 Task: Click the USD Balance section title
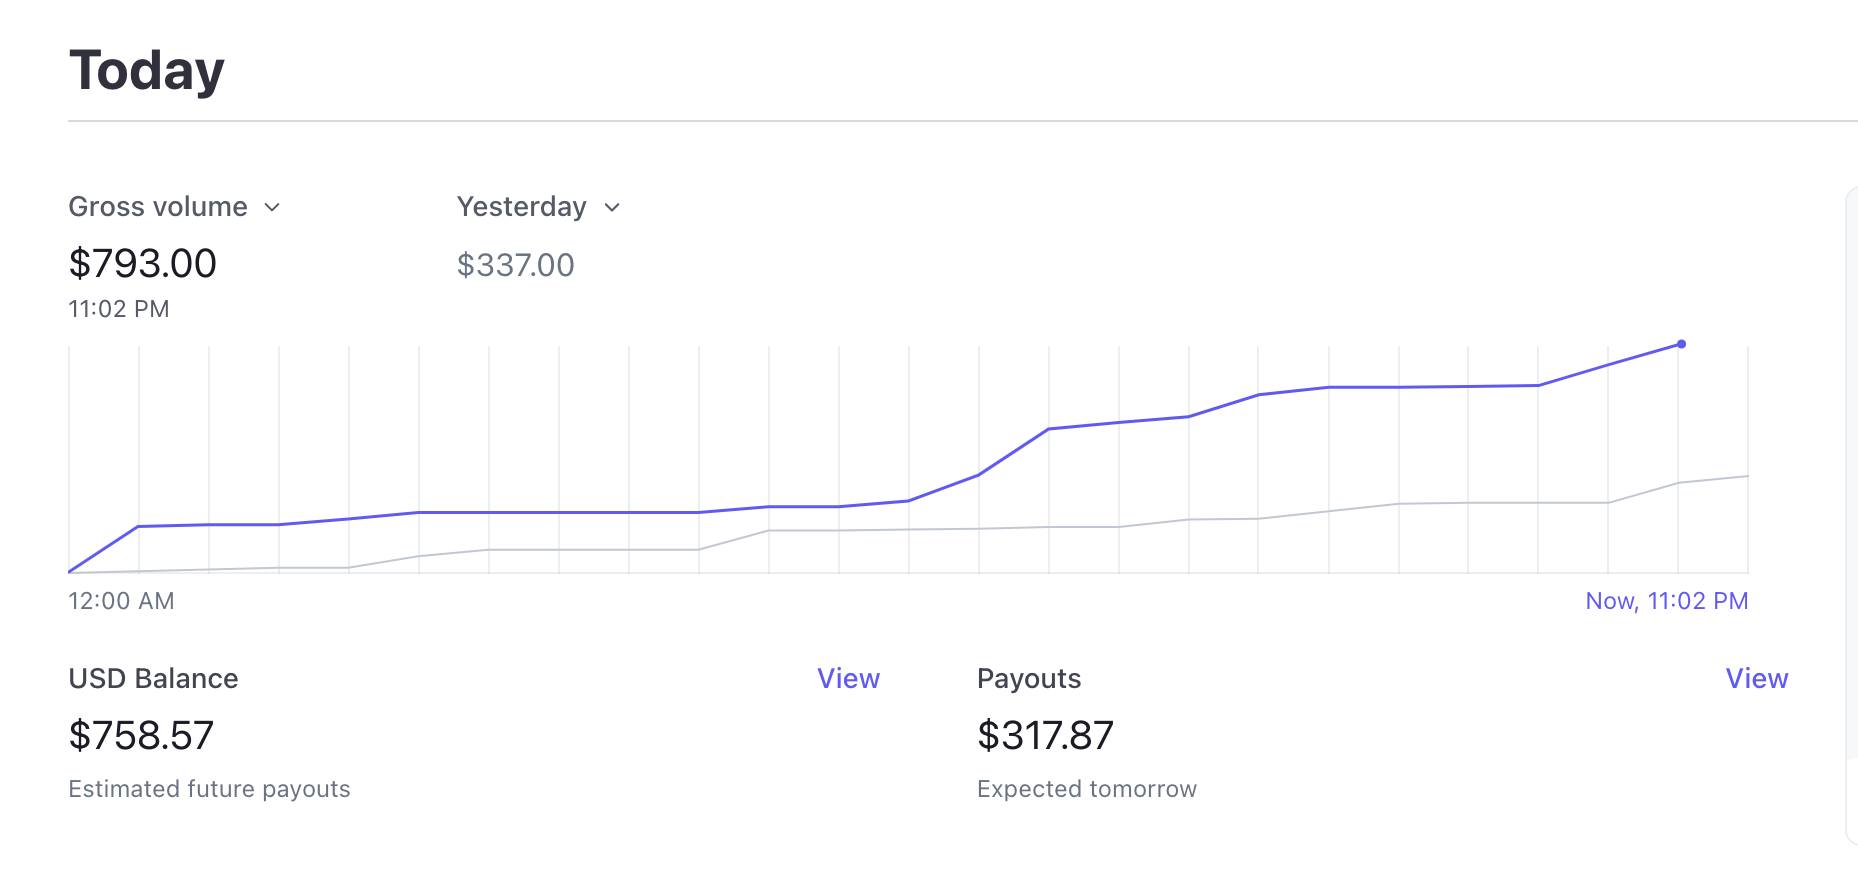[x=153, y=678]
